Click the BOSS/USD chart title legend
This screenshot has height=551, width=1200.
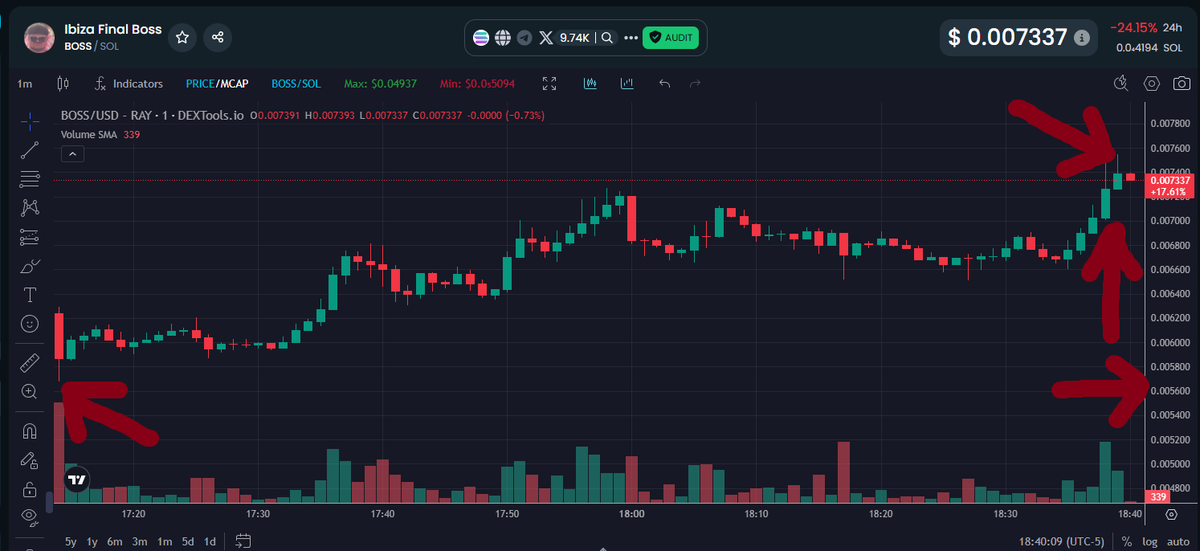pos(153,116)
